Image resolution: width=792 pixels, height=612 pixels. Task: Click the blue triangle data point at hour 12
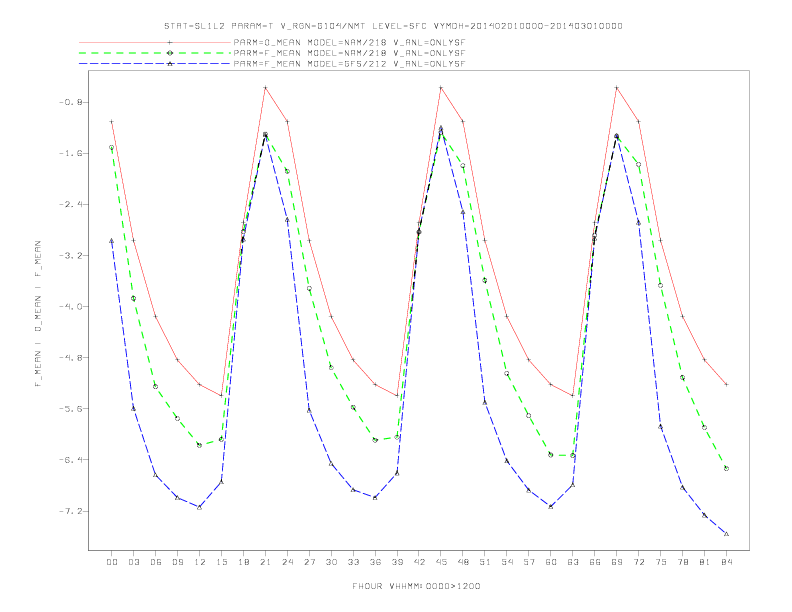click(200, 507)
